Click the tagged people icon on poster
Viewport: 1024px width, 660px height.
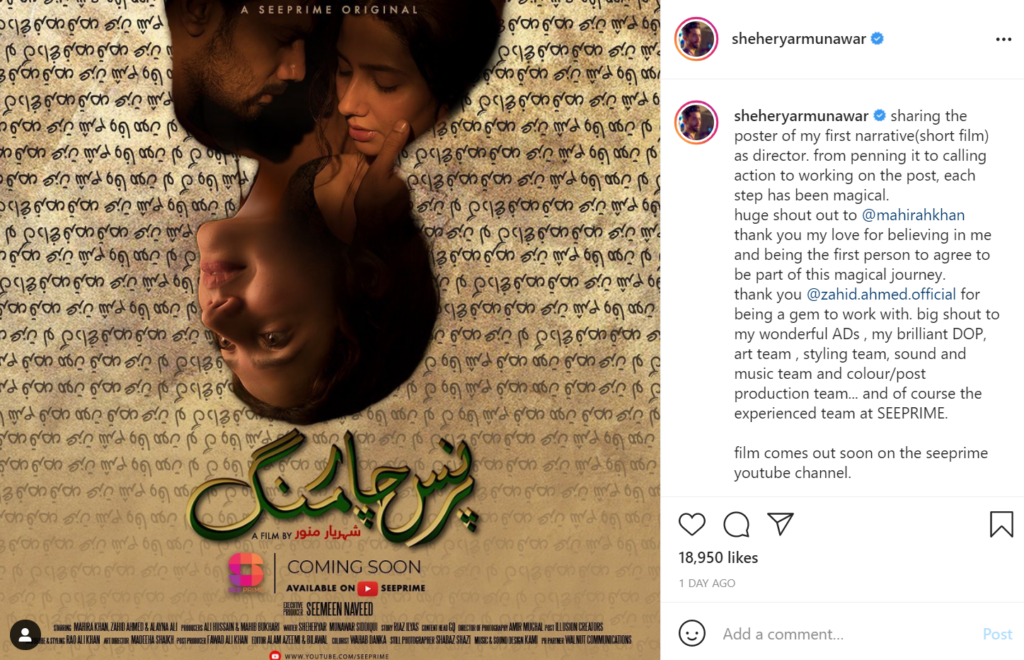click(25, 635)
